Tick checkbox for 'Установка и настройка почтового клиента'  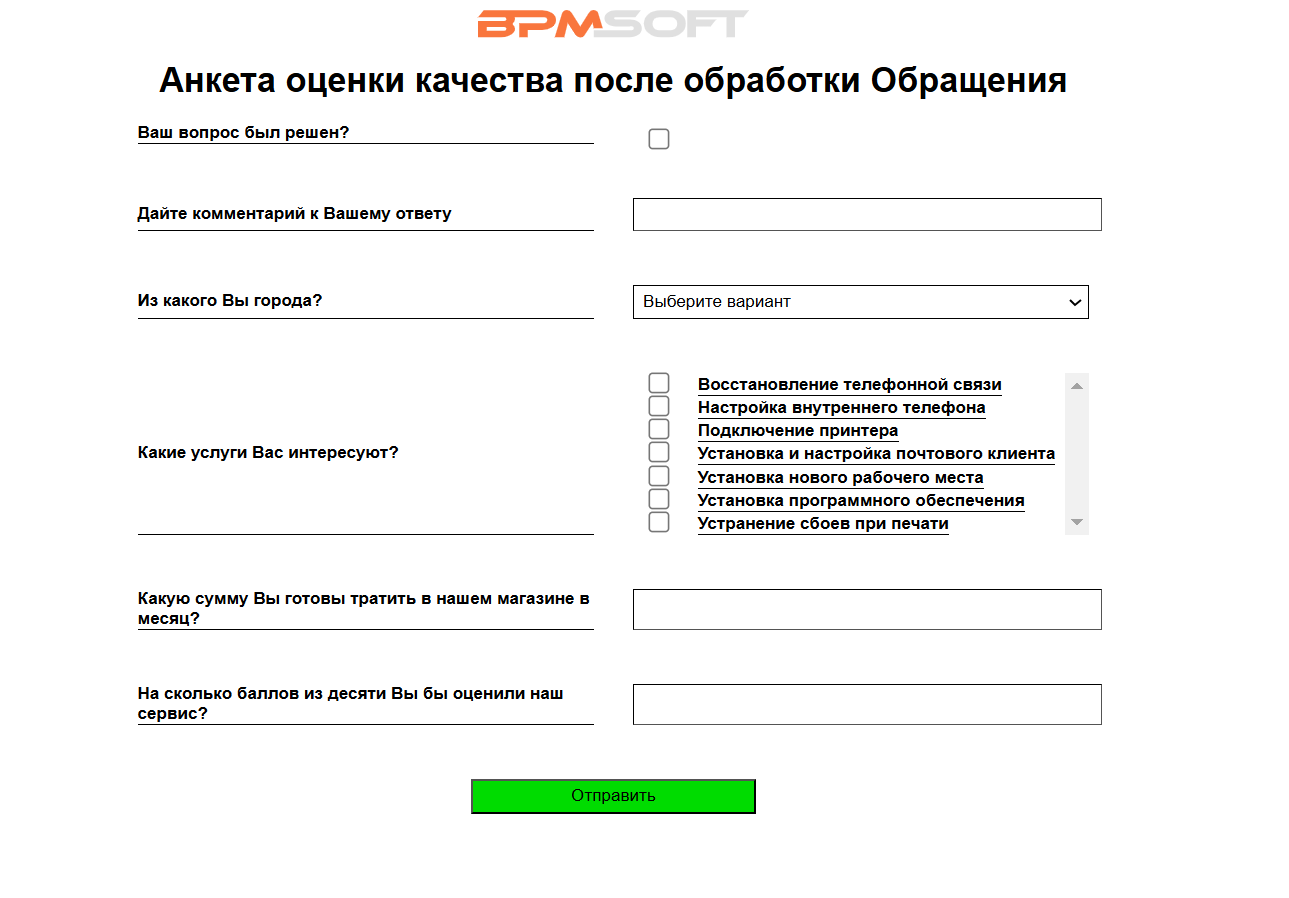(x=658, y=452)
